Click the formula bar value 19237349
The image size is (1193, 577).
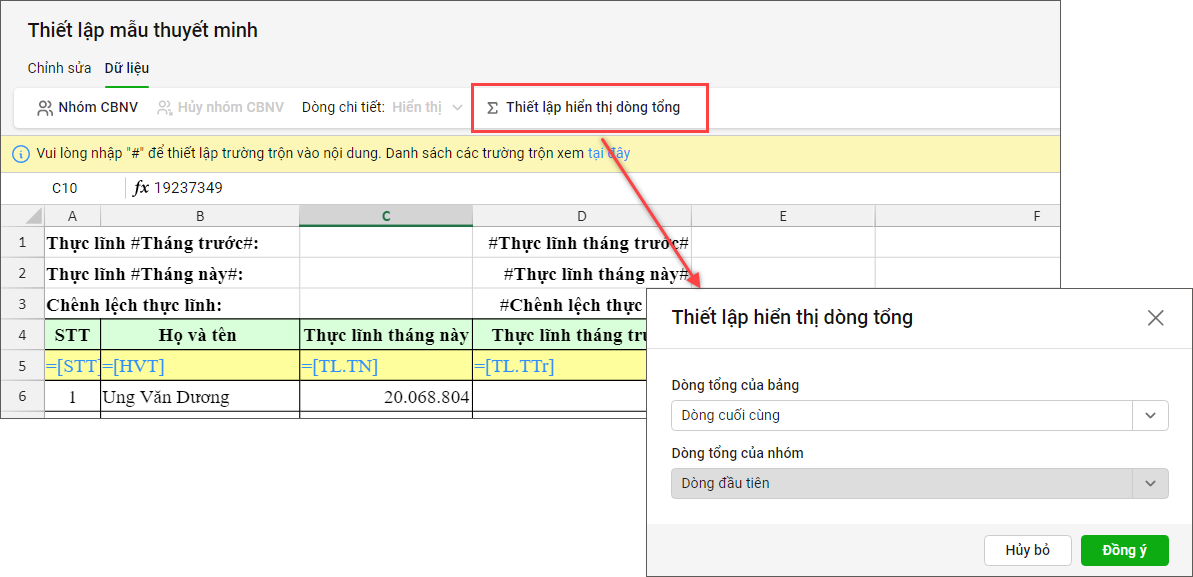click(x=188, y=188)
